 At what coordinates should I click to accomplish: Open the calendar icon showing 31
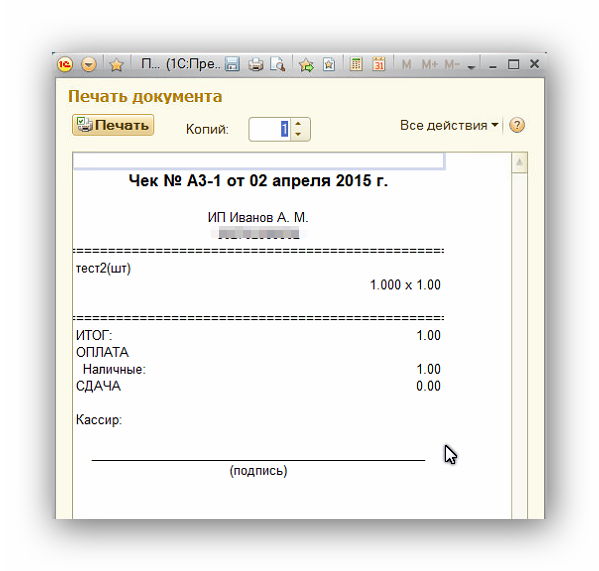(x=378, y=64)
